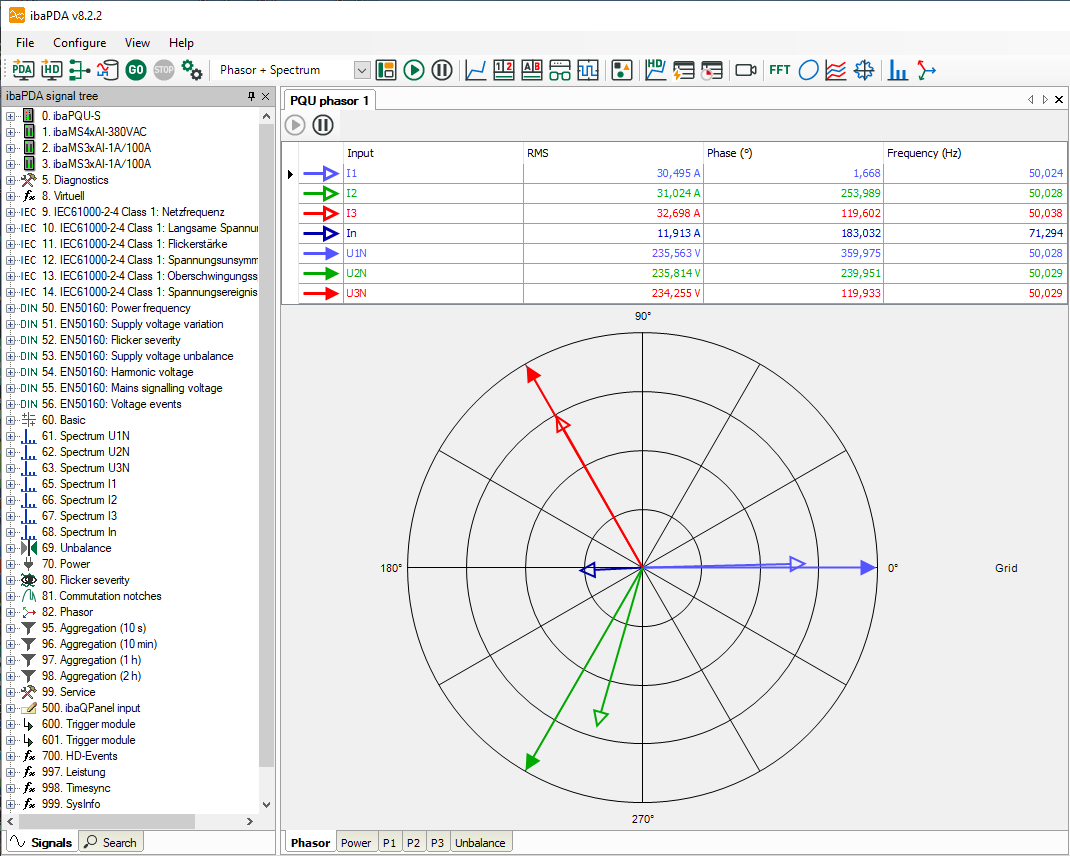The image size is (1070, 856).
Task: Click the camera view icon in the toolbar
Action: tap(745, 70)
